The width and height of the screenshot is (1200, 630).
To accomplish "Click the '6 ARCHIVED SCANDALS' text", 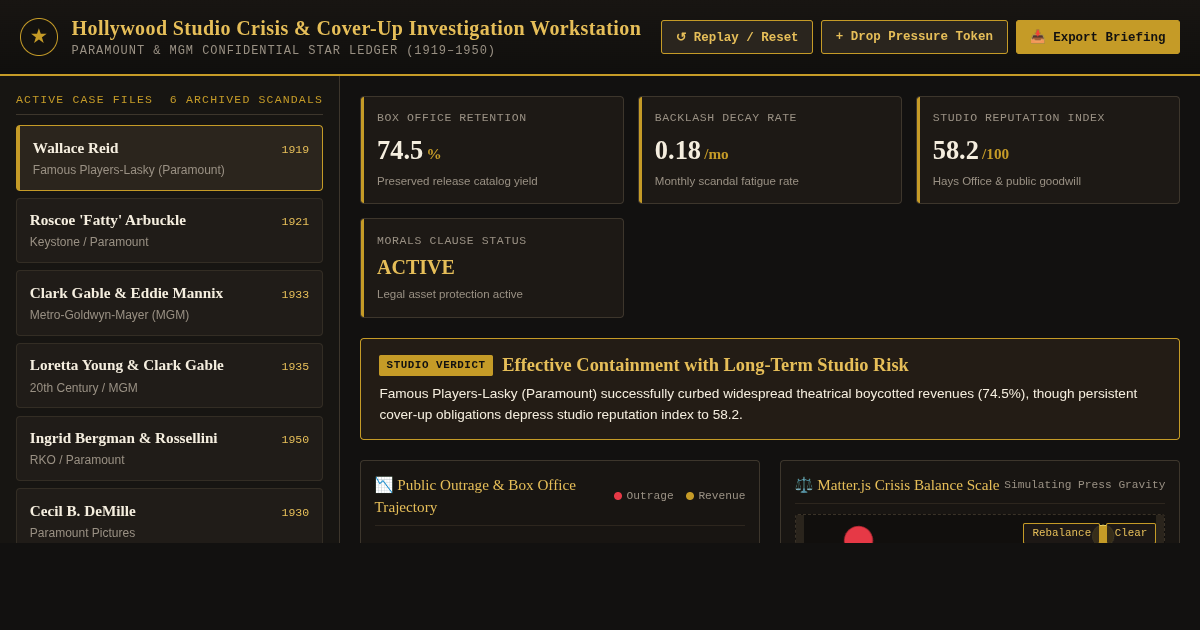I will (x=246, y=100).
